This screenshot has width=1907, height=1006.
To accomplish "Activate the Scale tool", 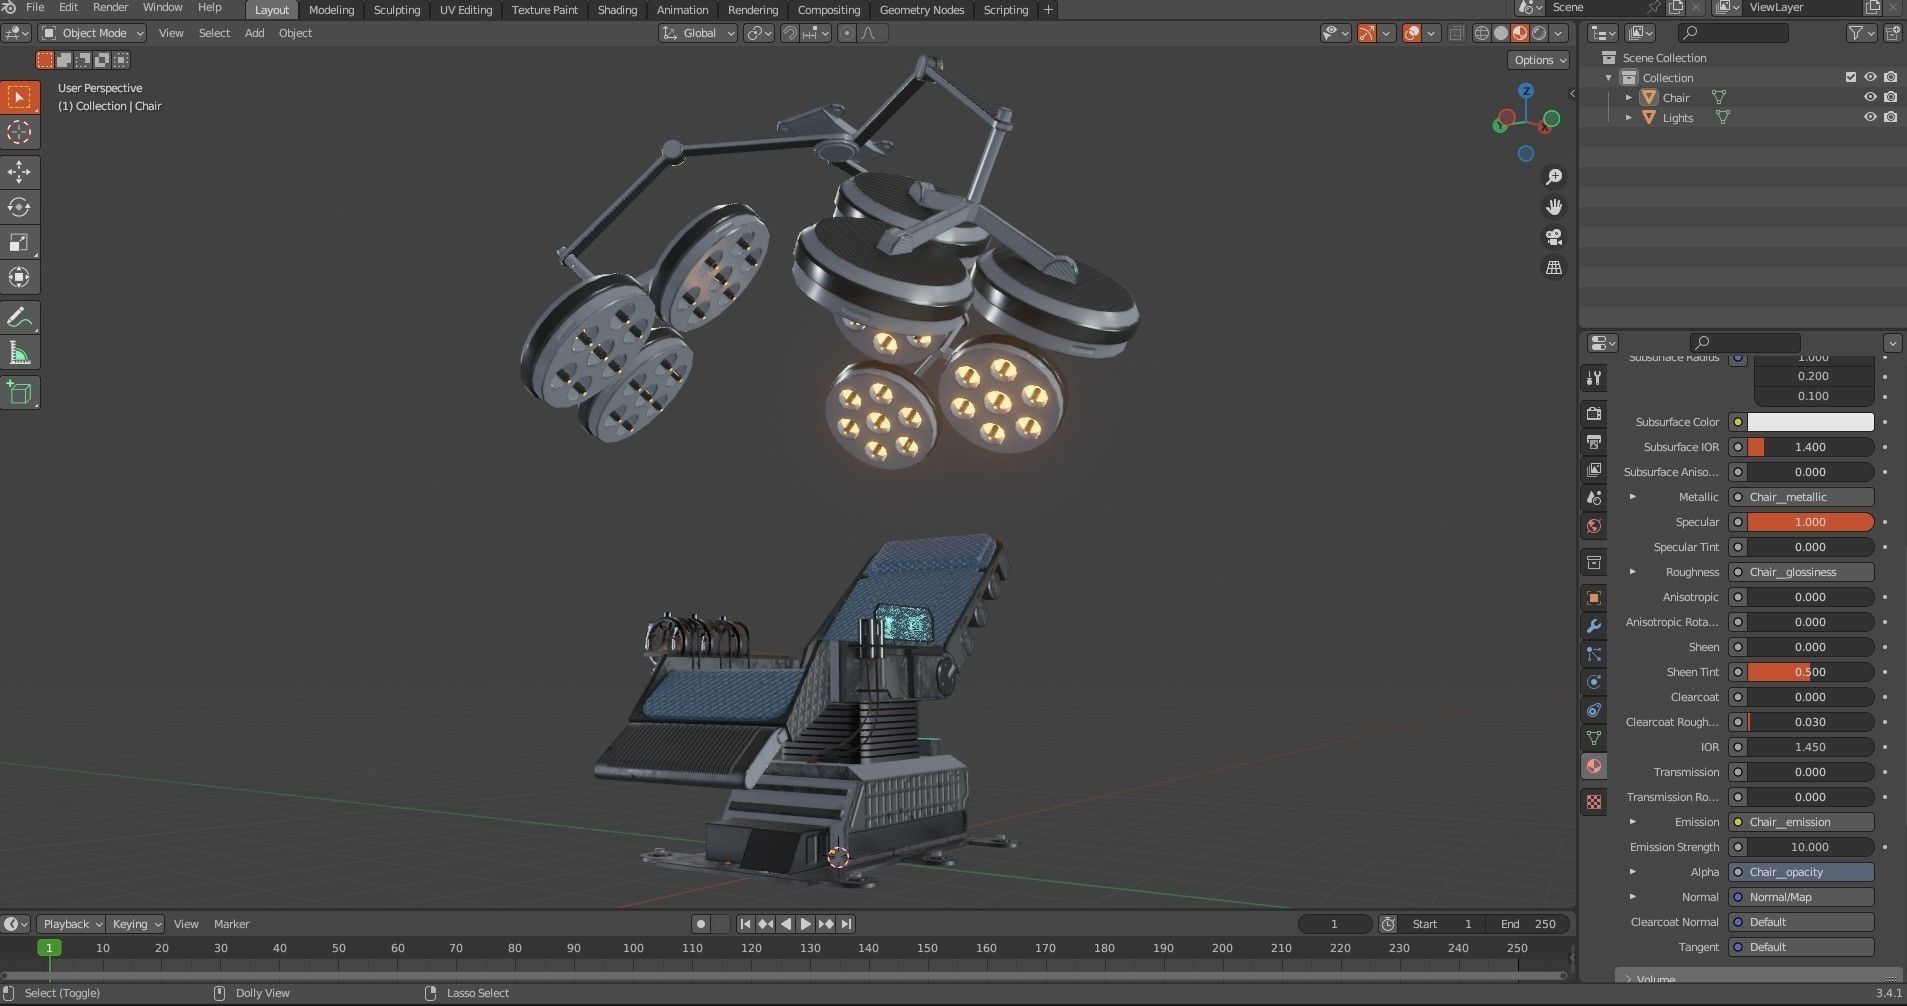I will pos(19,242).
